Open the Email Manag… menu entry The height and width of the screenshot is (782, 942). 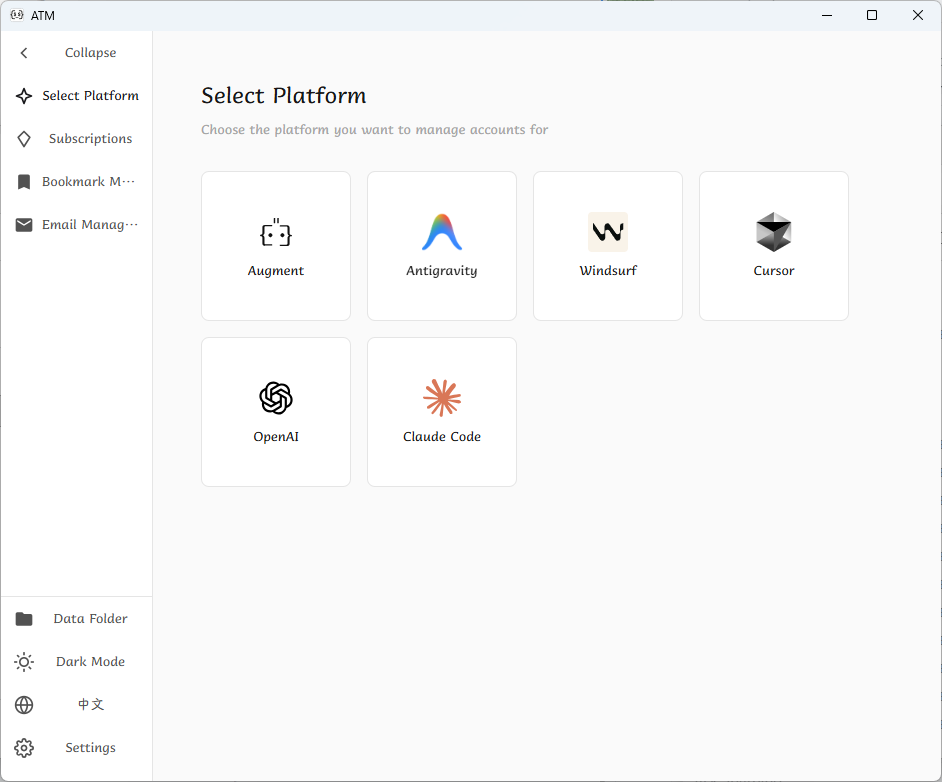(x=90, y=225)
